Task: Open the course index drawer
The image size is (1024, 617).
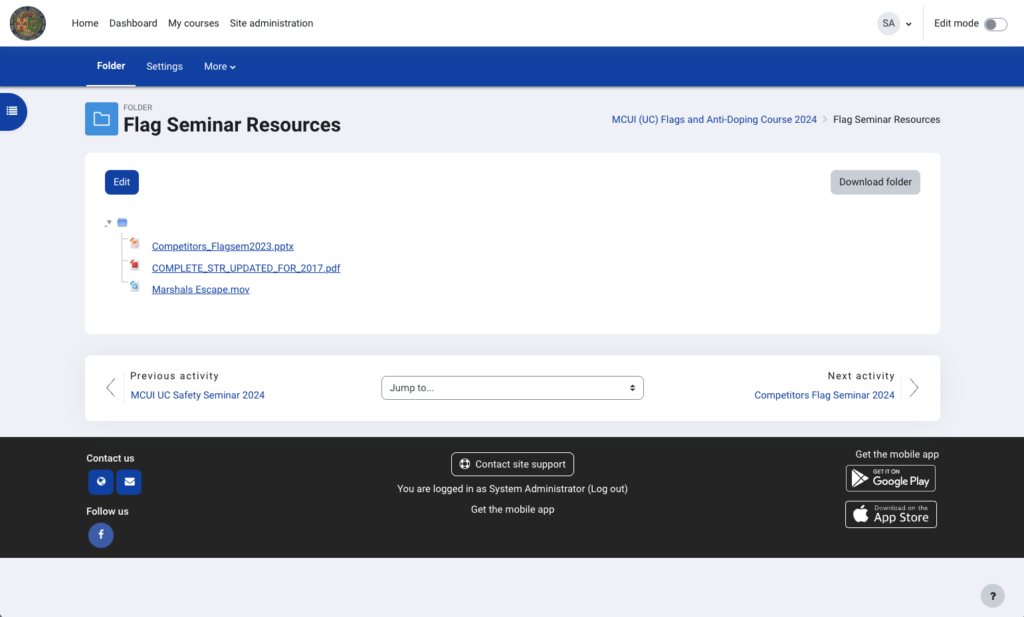Action: 12,111
